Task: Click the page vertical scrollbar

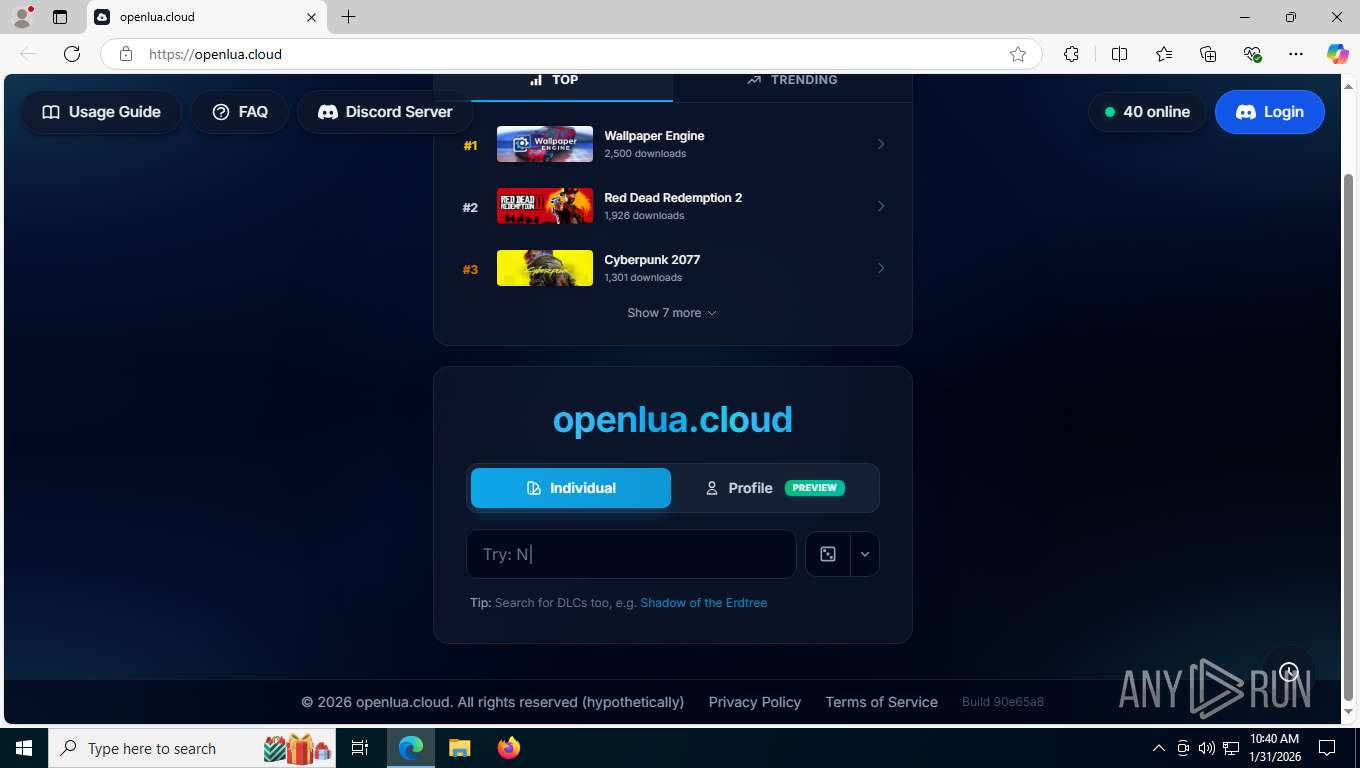Action: pos(1348,436)
